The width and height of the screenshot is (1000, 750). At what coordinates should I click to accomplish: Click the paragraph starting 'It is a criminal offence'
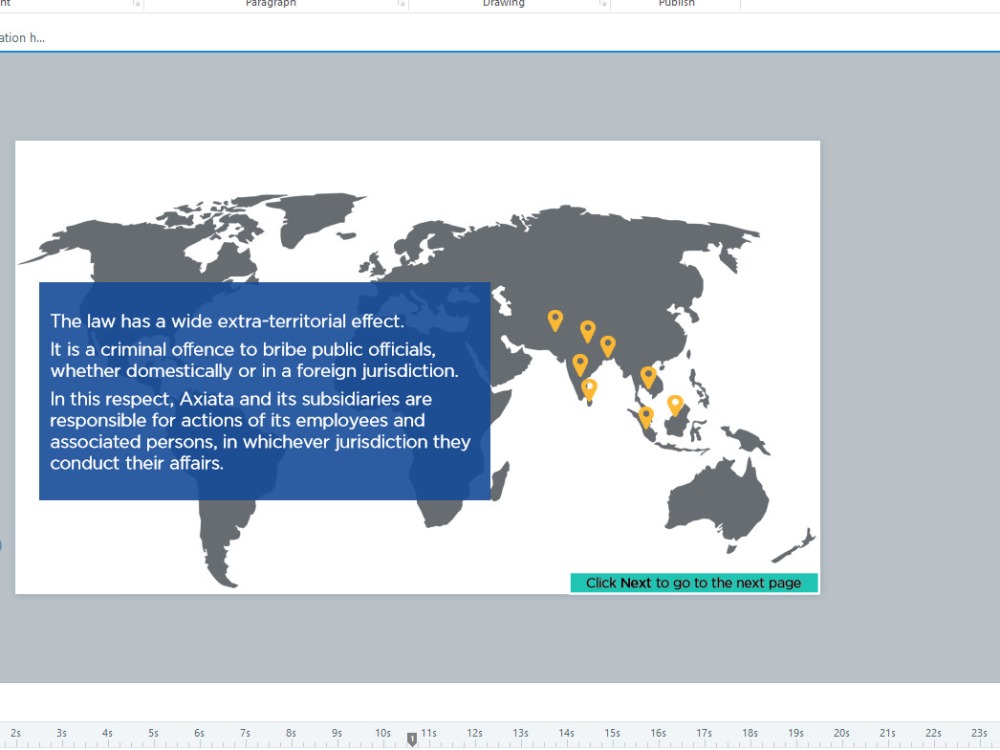click(x=254, y=360)
